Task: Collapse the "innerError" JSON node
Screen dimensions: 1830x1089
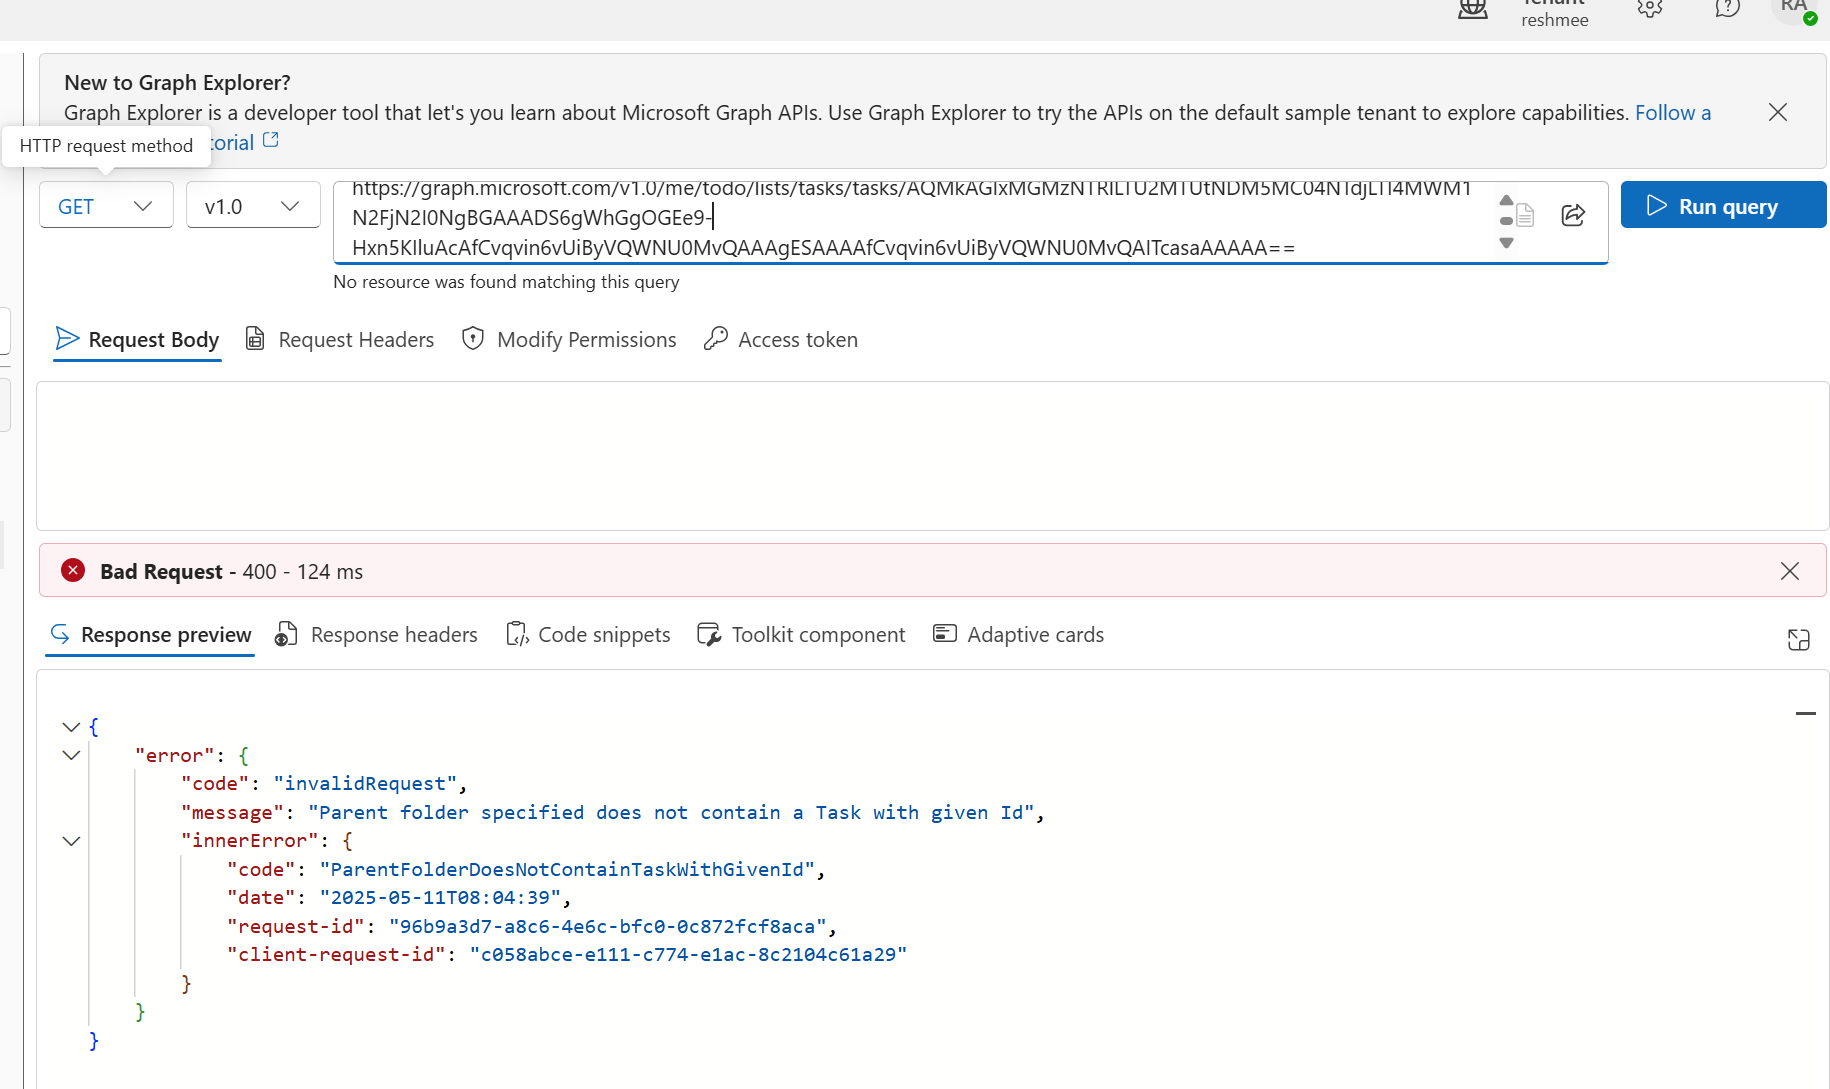Action: point(71,841)
